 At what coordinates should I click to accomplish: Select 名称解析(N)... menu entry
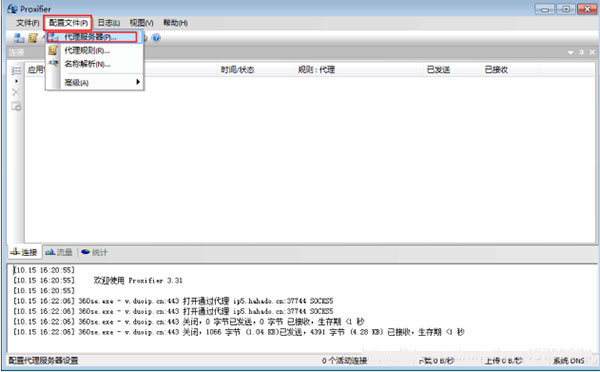point(95,64)
